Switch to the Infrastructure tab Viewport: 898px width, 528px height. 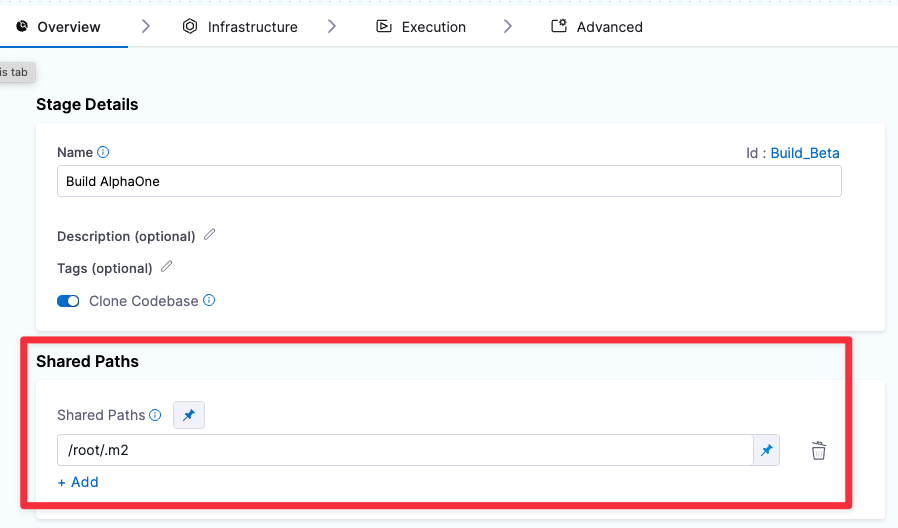[240, 27]
